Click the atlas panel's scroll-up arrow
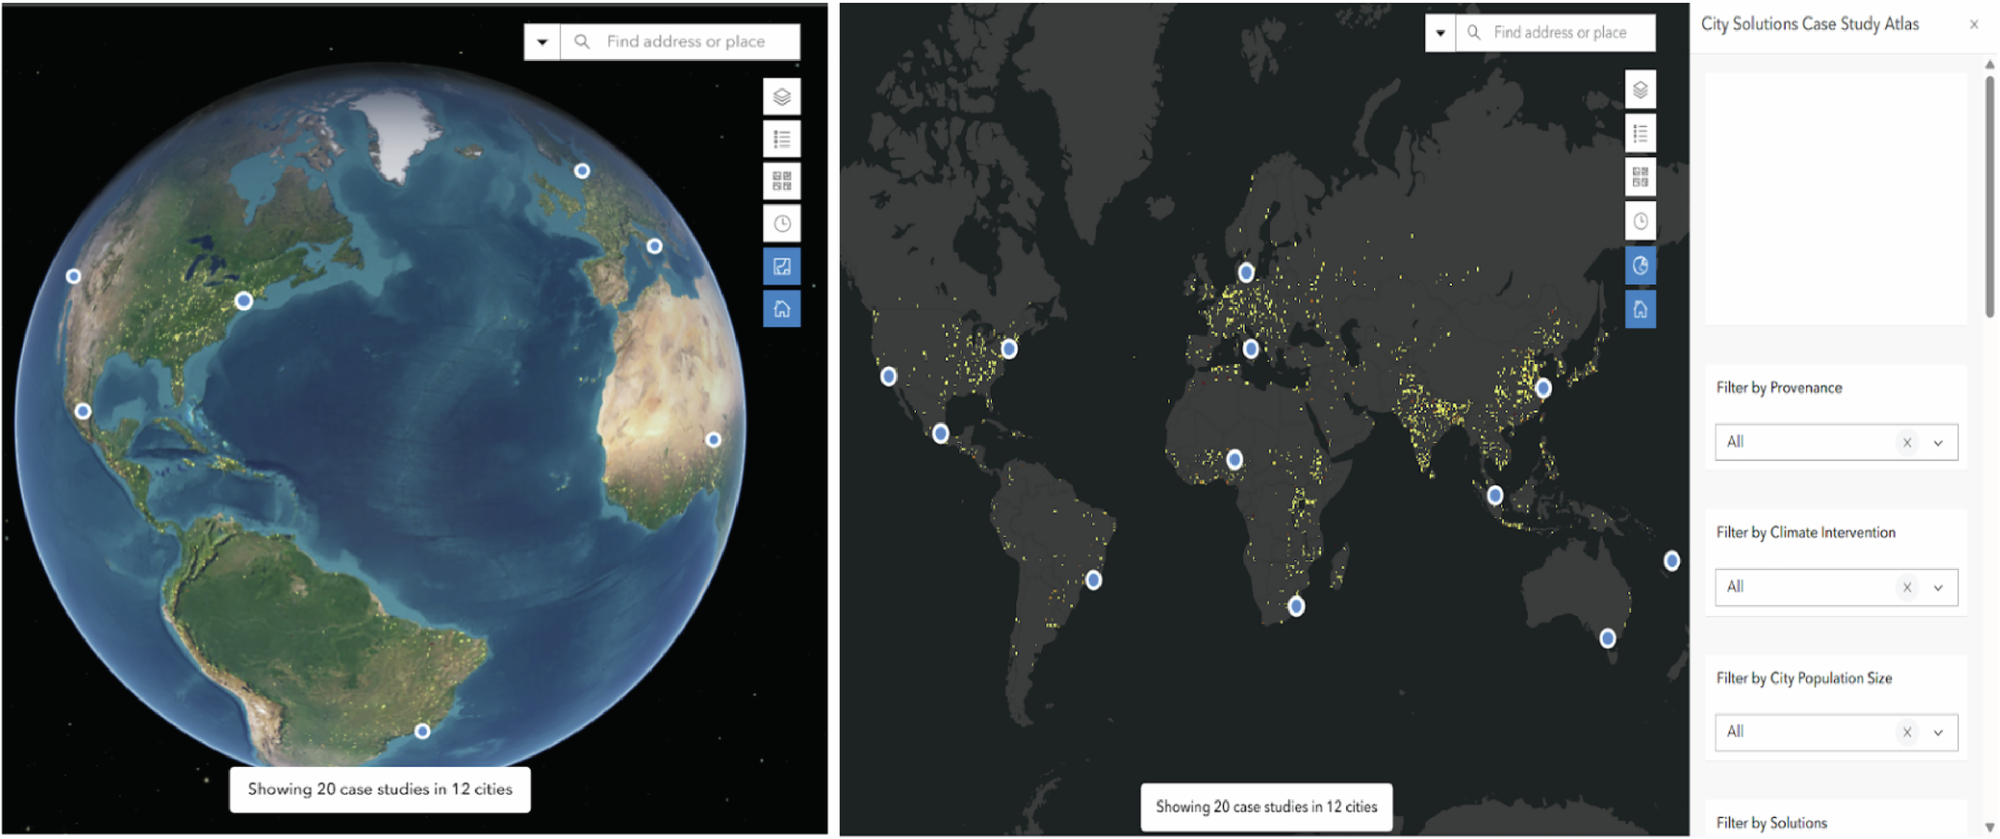 click(1990, 64)
